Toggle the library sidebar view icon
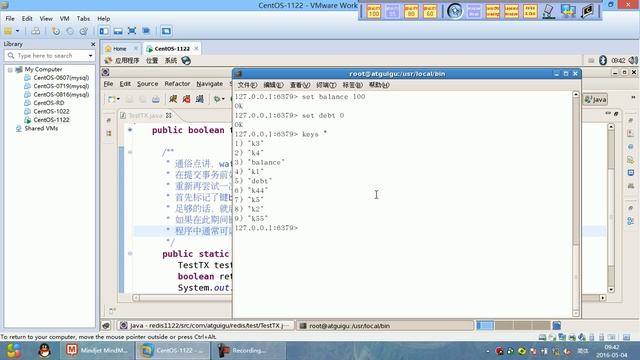The image size is (640, 360). [104, 31]
